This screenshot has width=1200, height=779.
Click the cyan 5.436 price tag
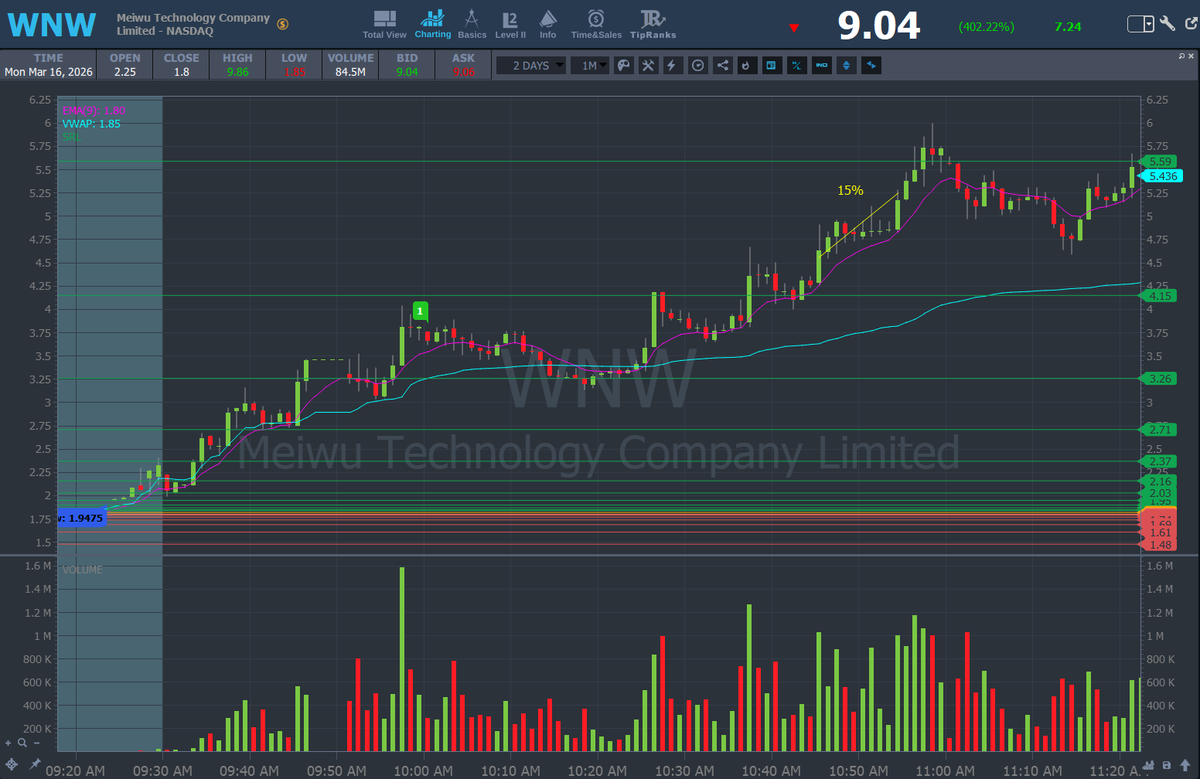pos(1161,176)
